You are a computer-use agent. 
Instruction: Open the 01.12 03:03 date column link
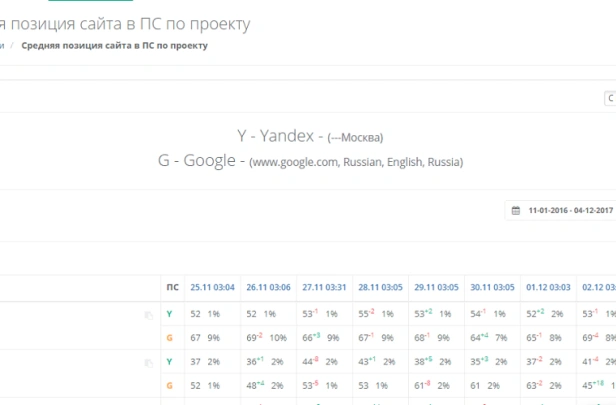(548, 288)
